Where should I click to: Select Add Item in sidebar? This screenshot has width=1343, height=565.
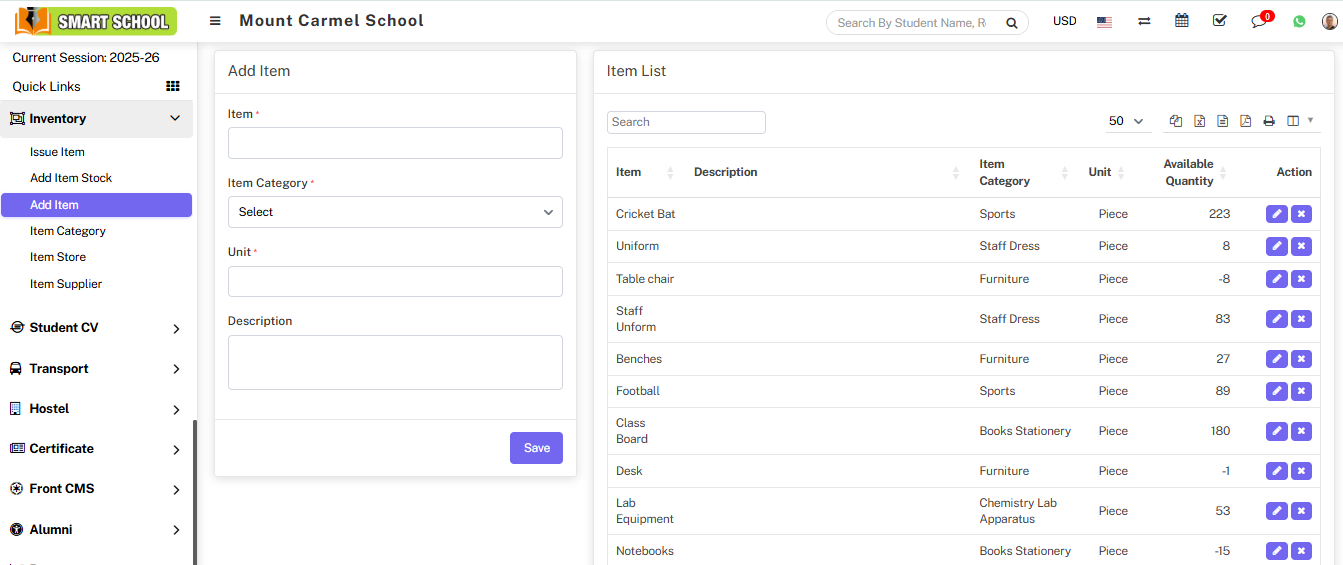click(96, 205)
